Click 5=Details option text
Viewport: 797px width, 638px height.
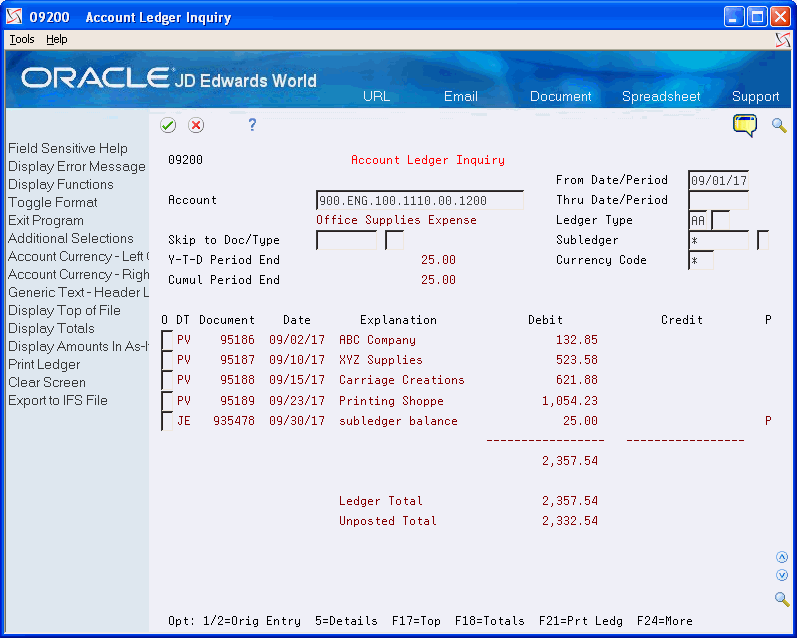(346, 621)
